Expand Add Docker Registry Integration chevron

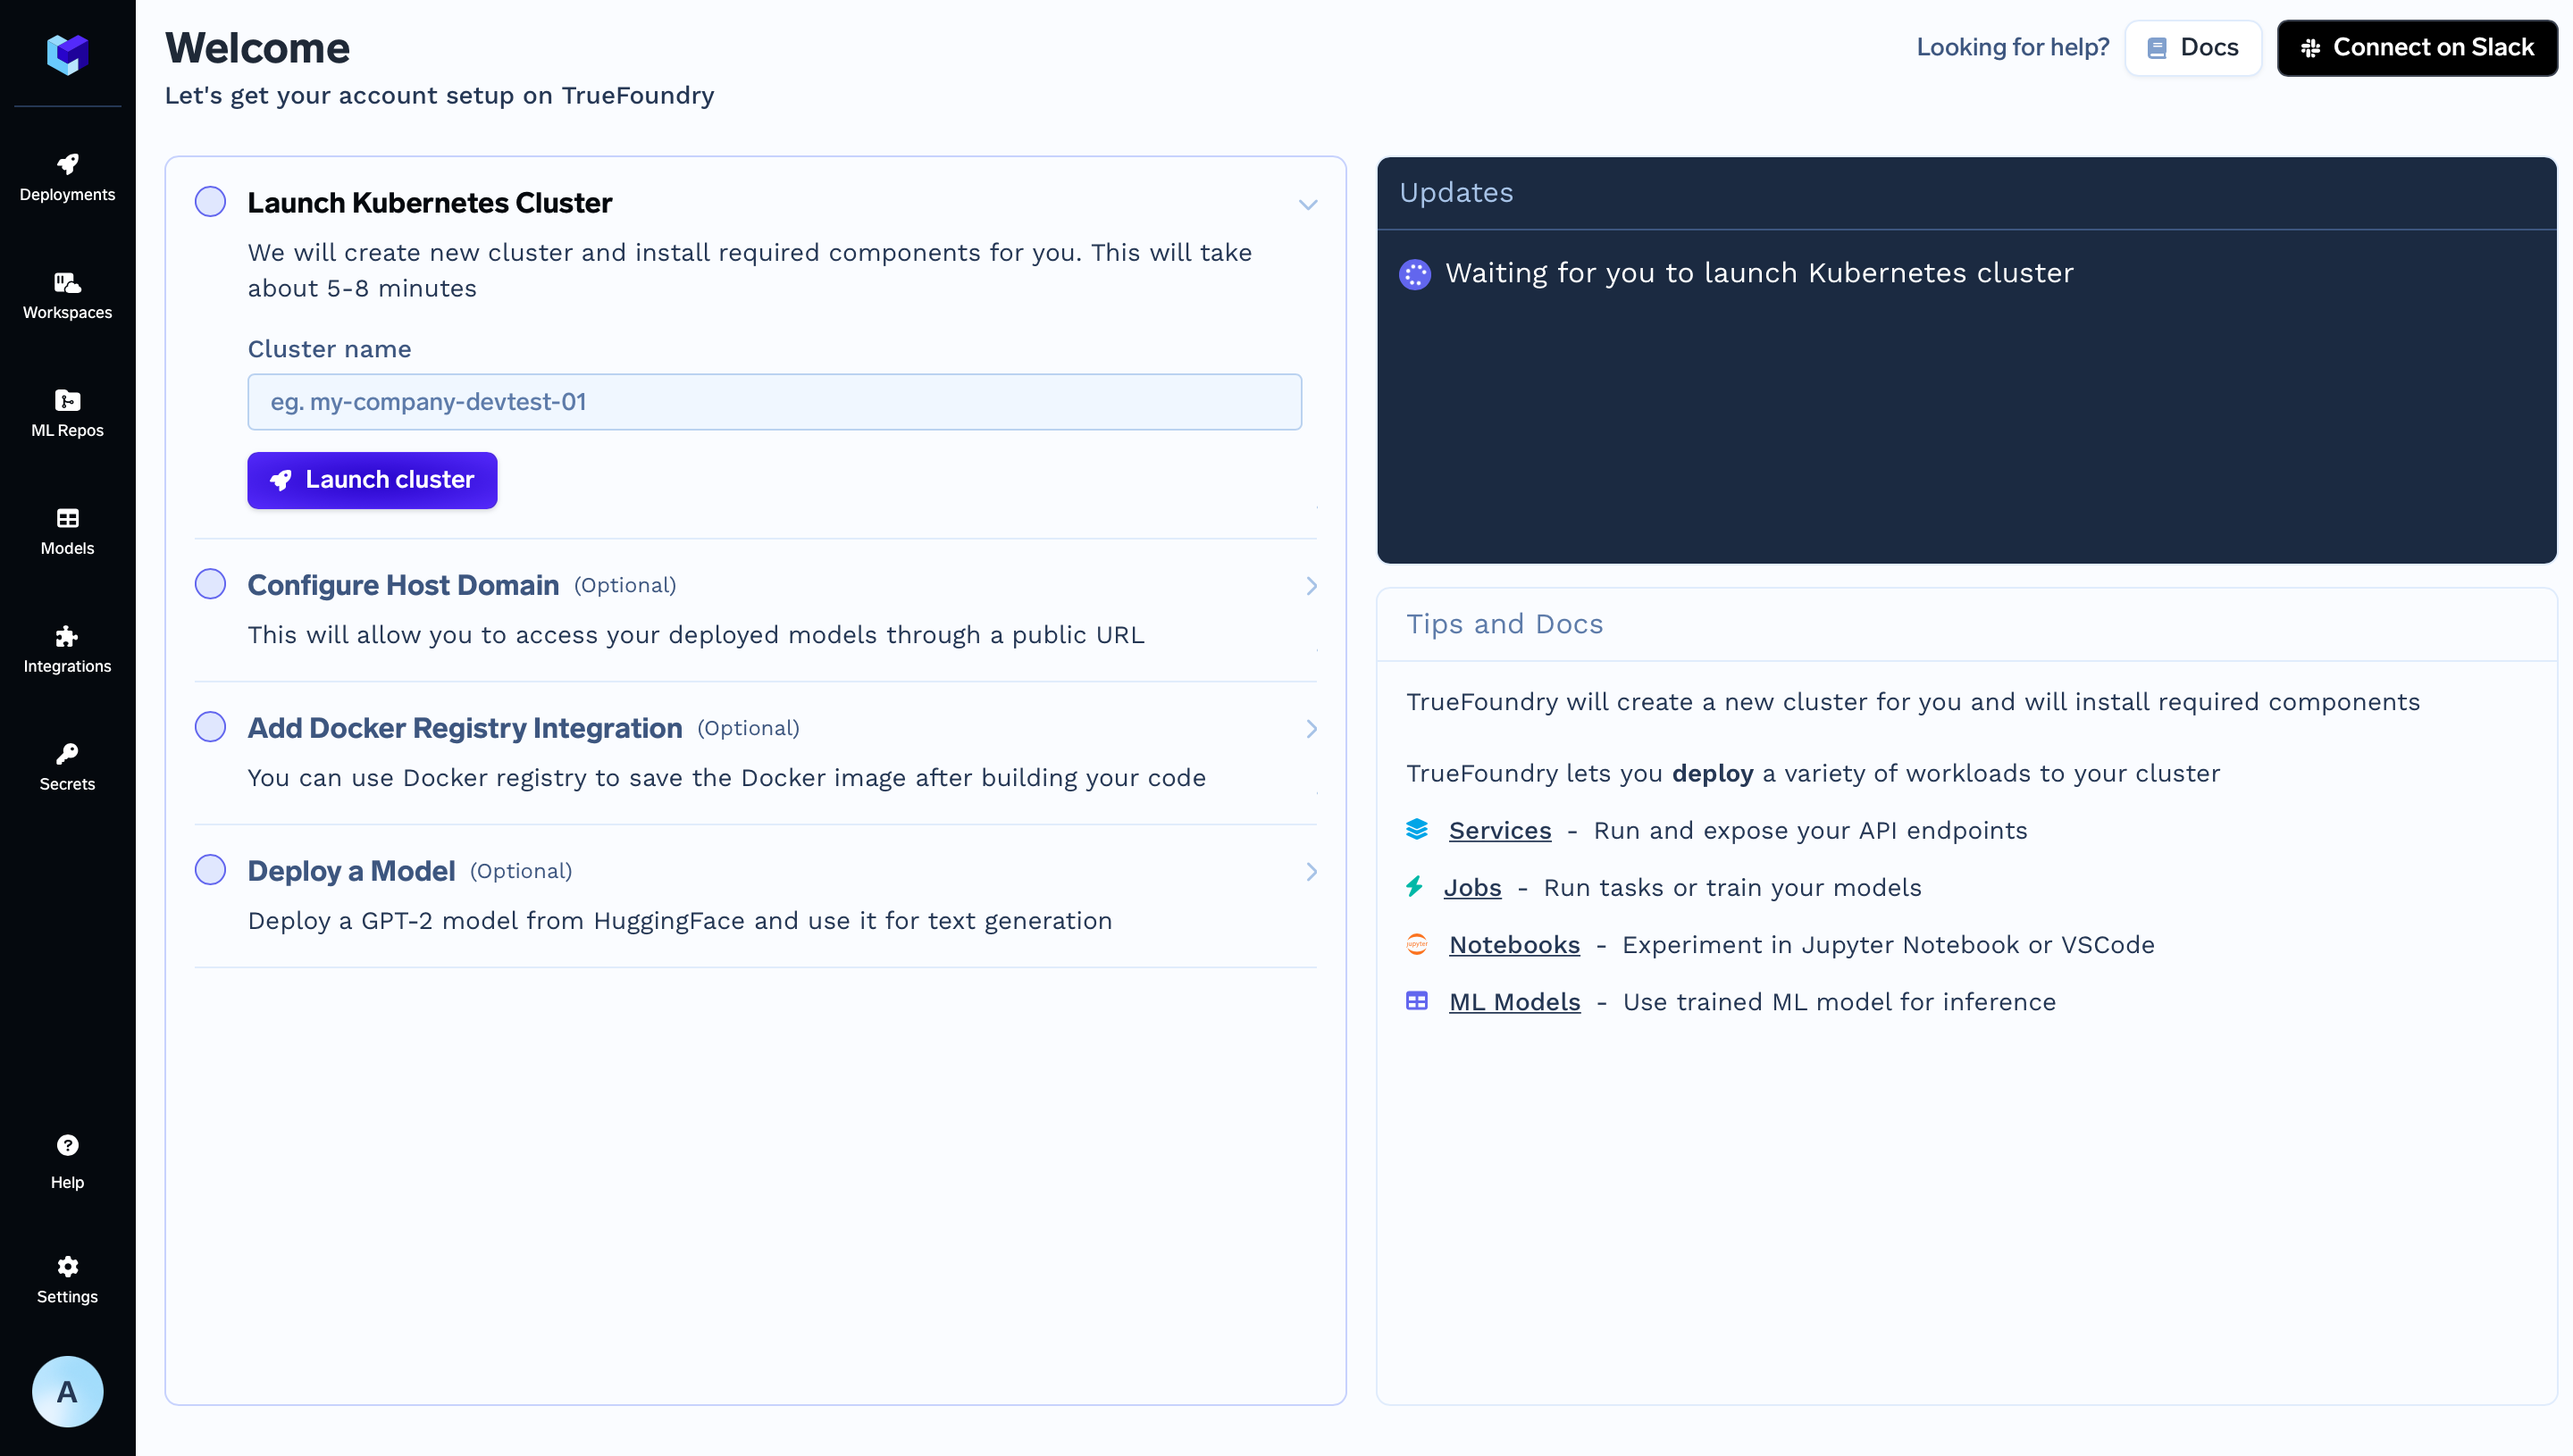1311,729
